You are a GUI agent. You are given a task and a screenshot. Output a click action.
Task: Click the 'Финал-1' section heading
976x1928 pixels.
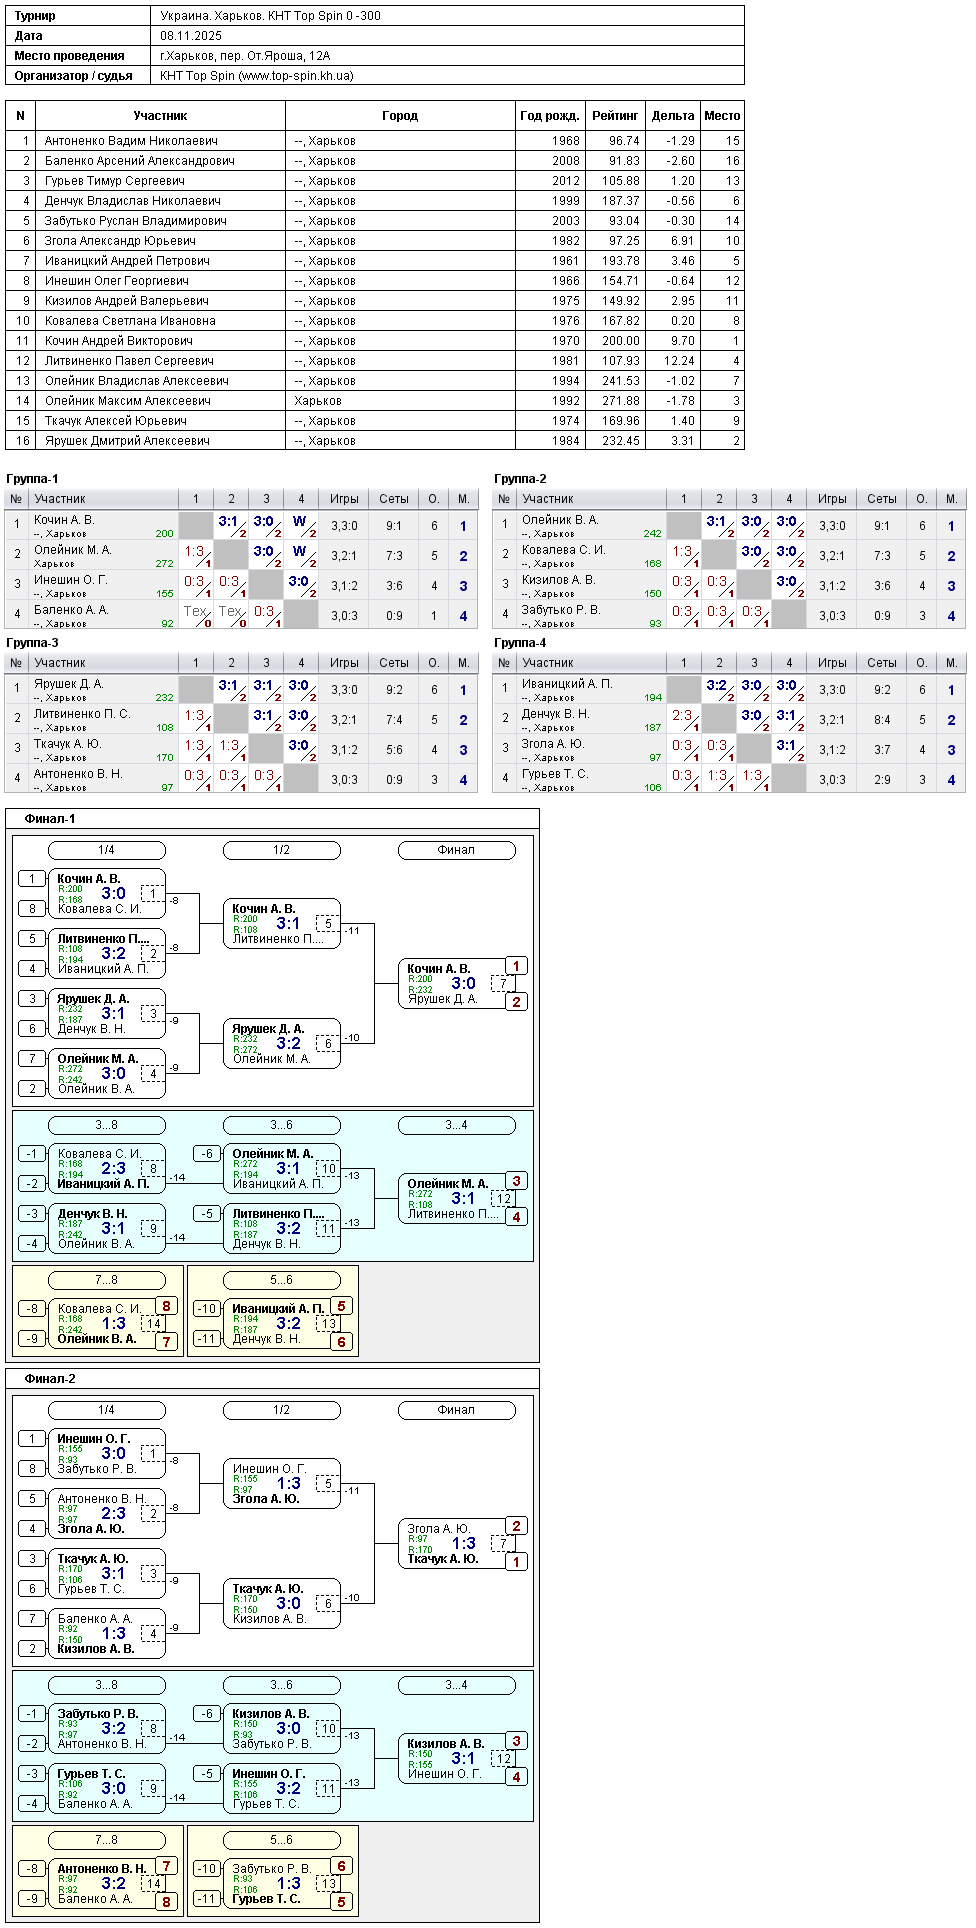pyautogui.click(x=50, y=819)
